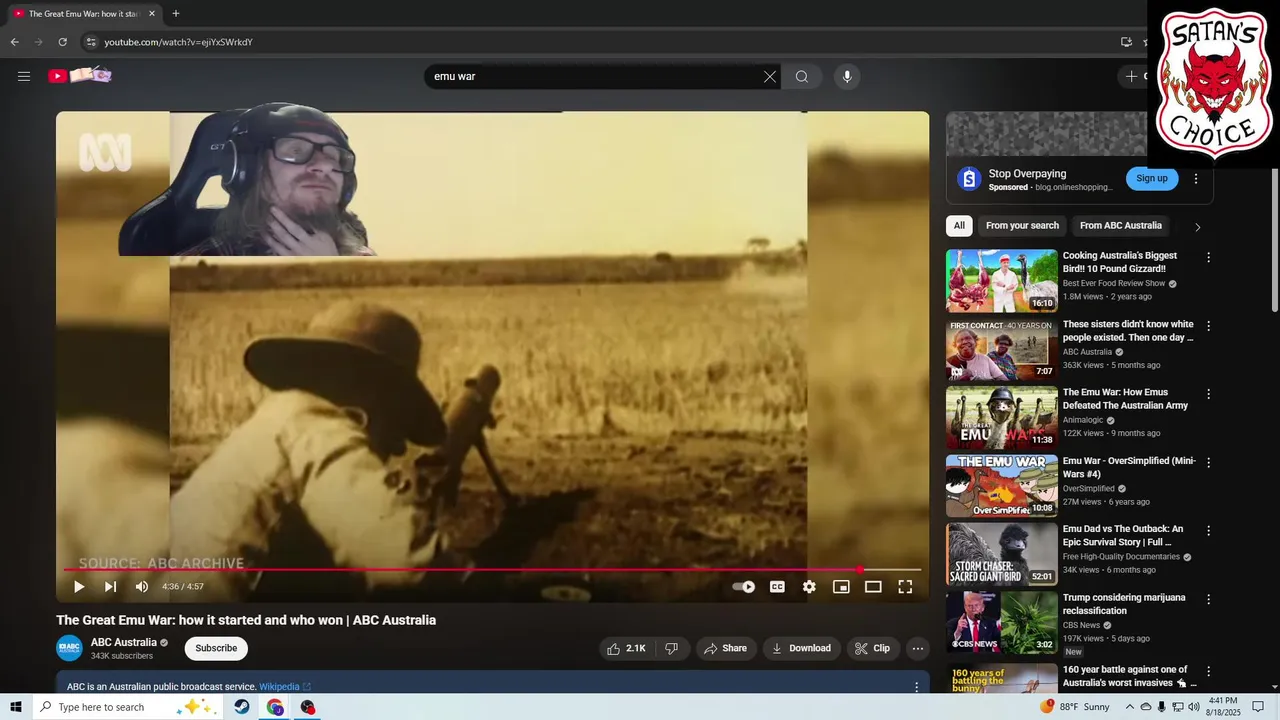Screen dimensions: 1280x720
Task: Dislike this video
Action: pyautogui.click(x=672, y=648)
